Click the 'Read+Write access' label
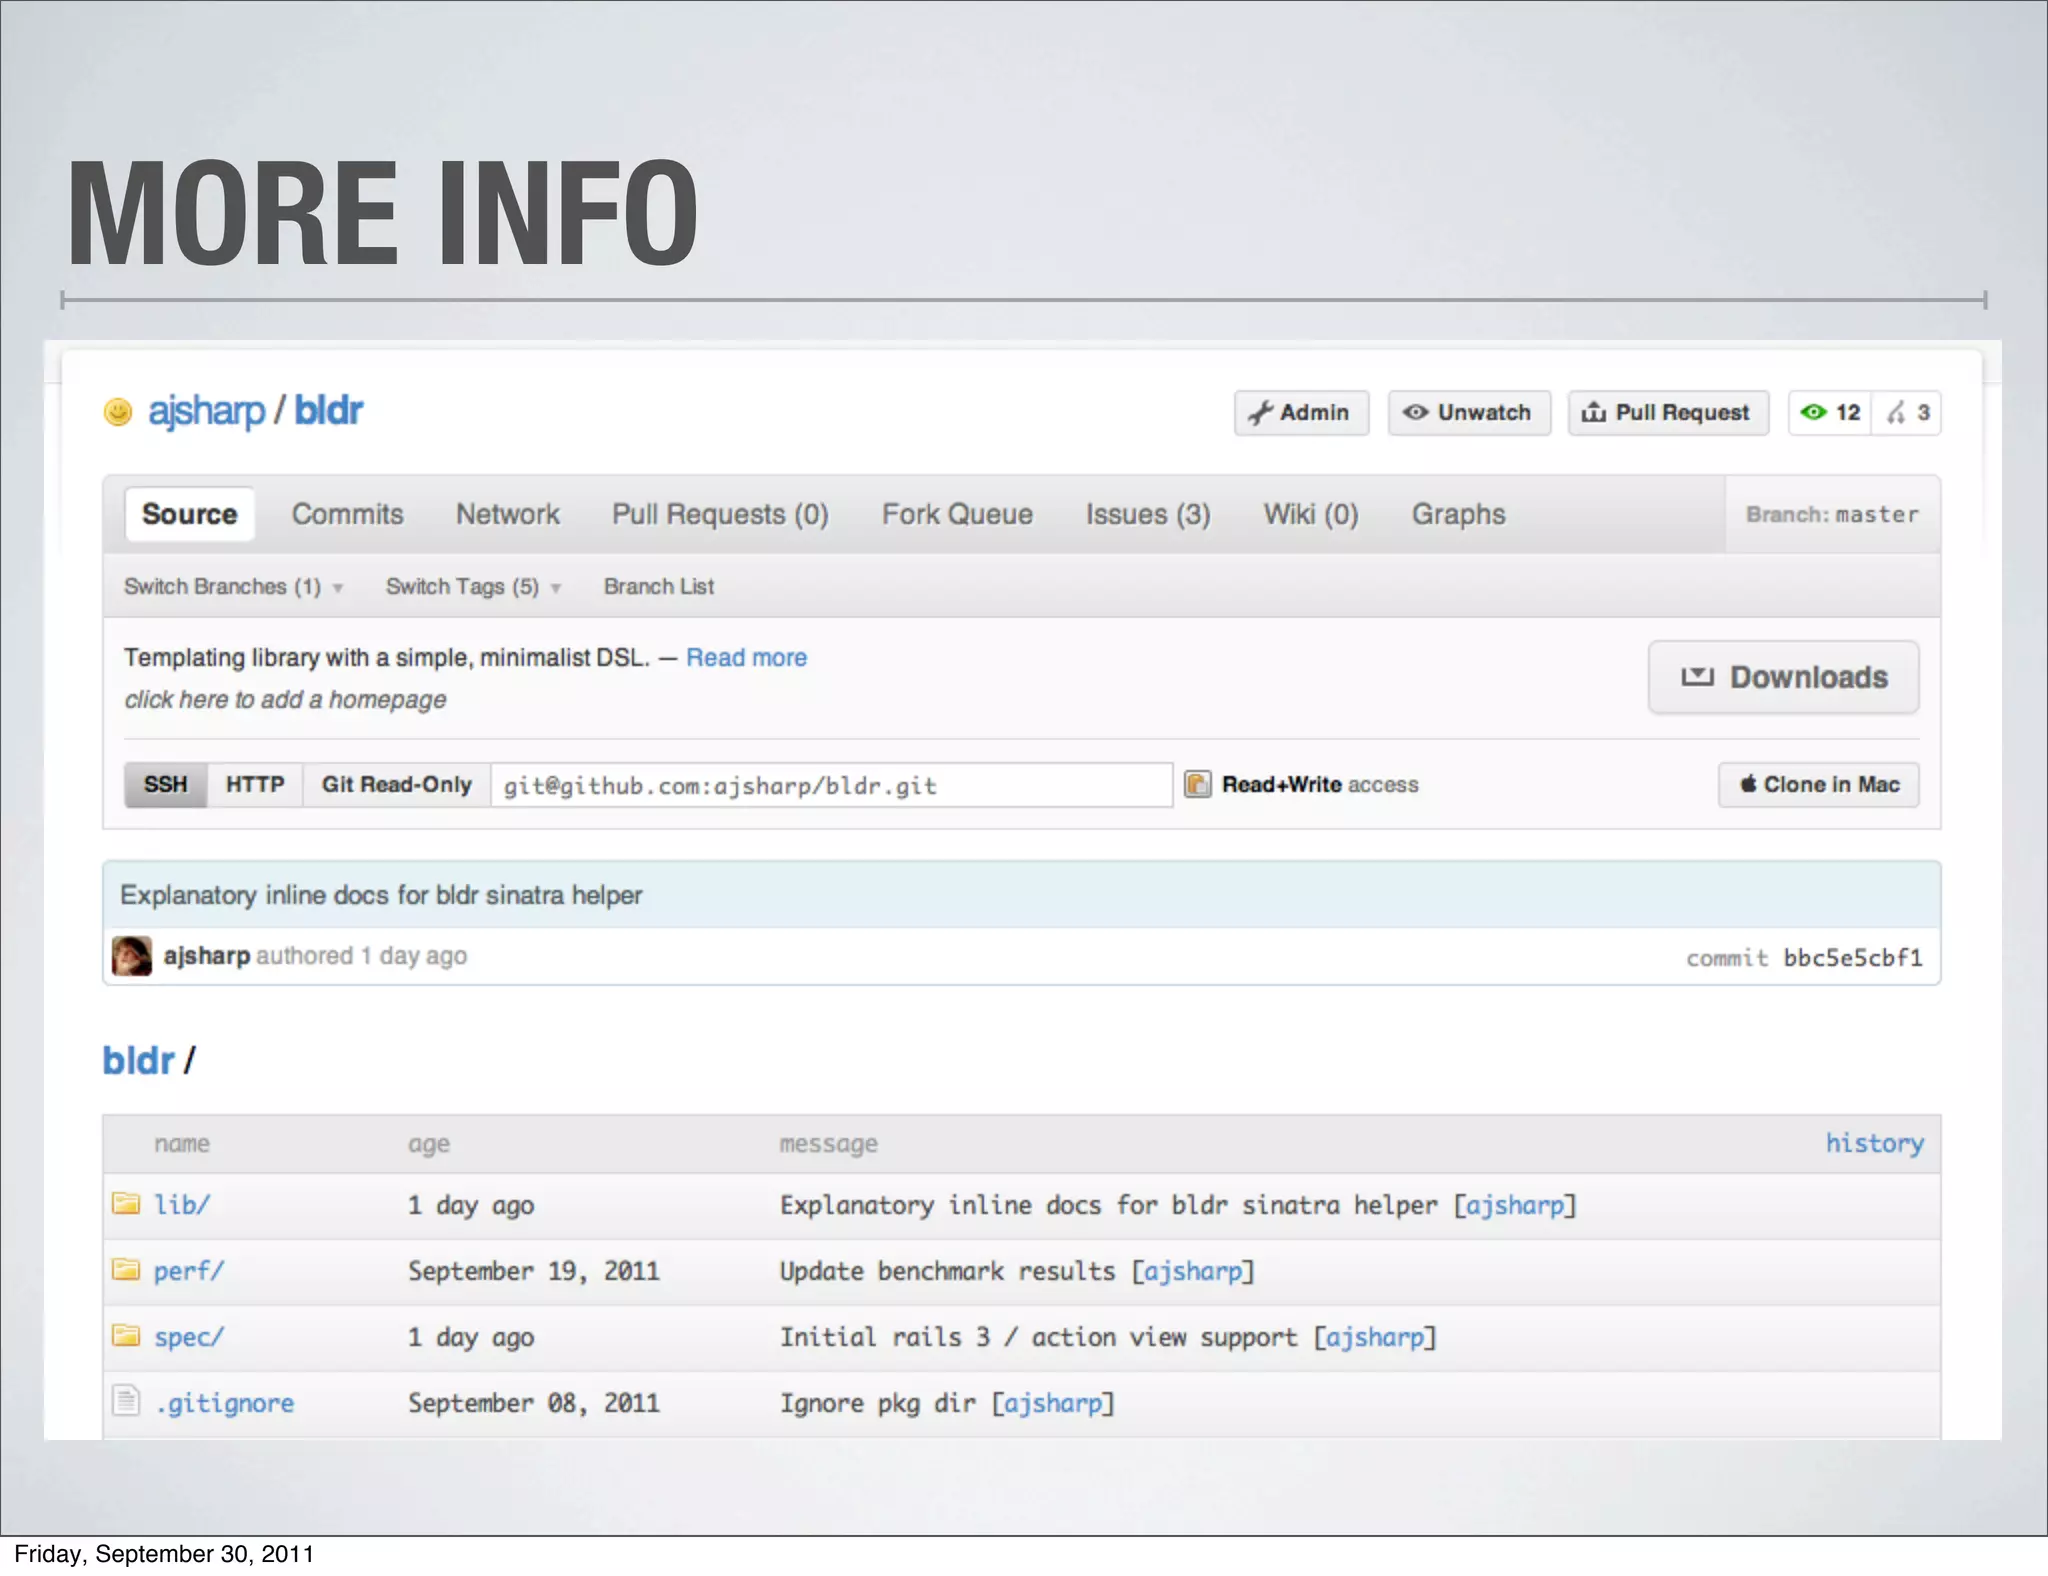This screenshot has height=1576, width=2048. point(1320,784)
